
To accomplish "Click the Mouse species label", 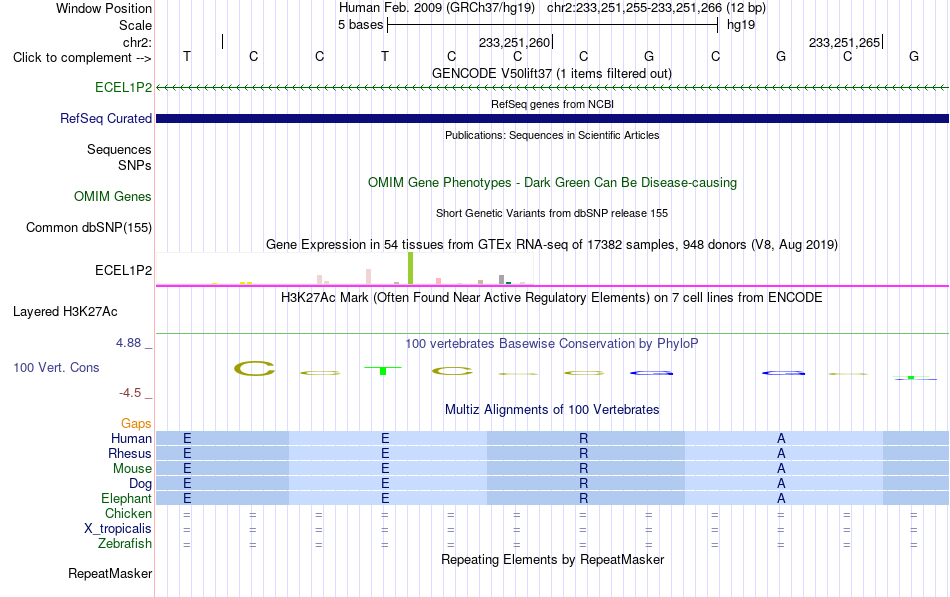I will (132, 469).
